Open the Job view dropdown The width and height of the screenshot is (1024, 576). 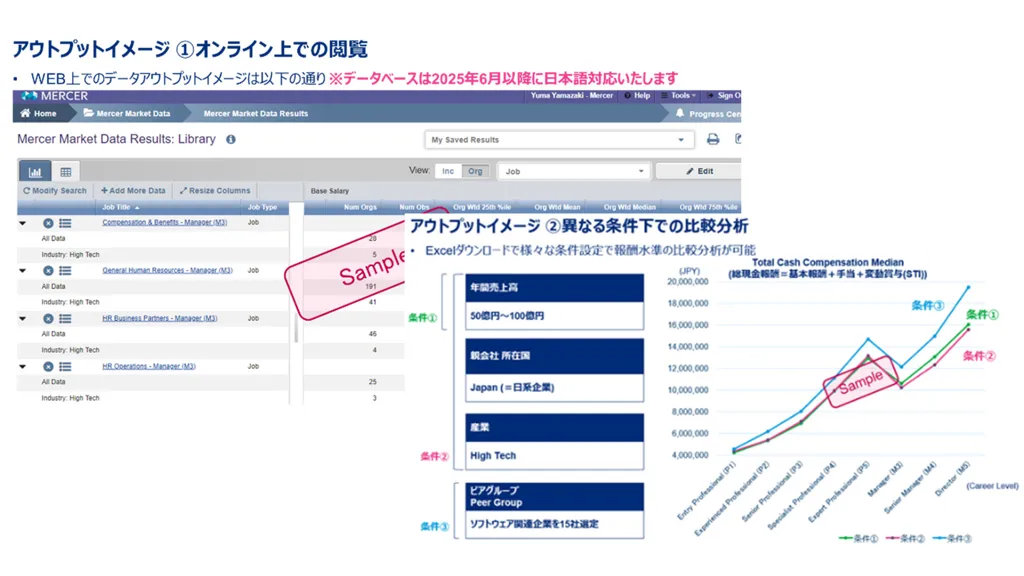pyautogui.click(x=574, y=171)
